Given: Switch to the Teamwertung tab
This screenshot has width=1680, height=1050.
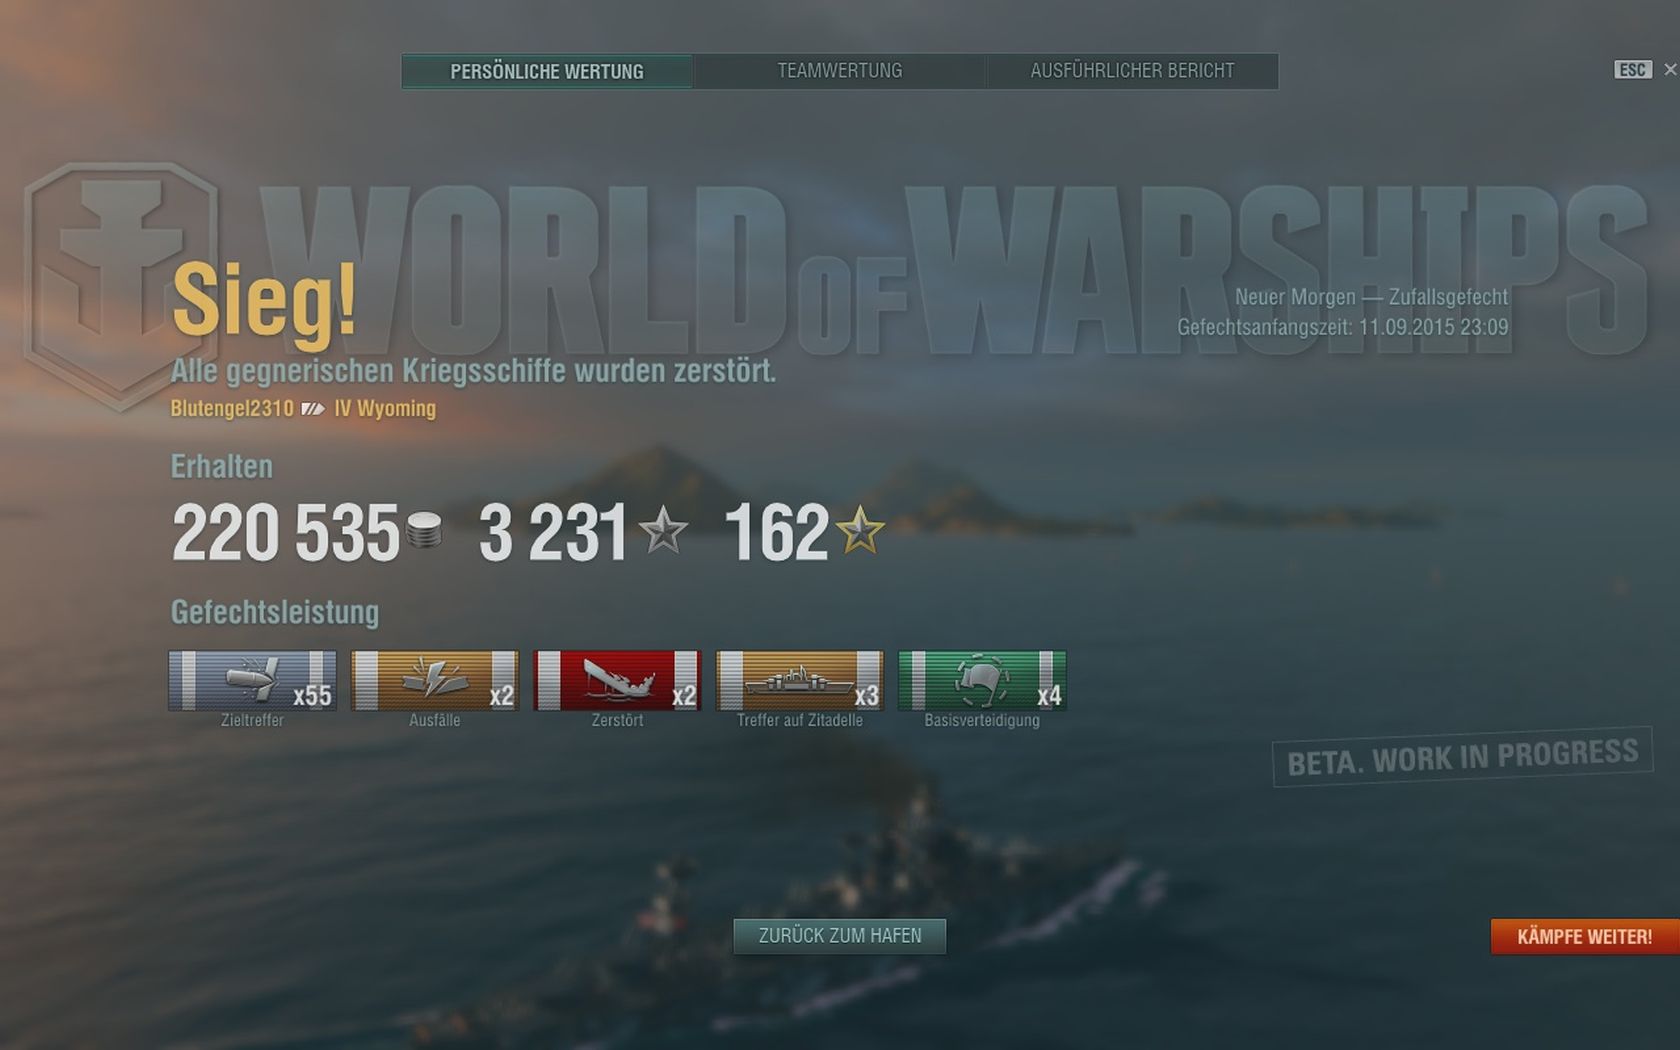Looking at the screenshot, I should tap(840, 71).
